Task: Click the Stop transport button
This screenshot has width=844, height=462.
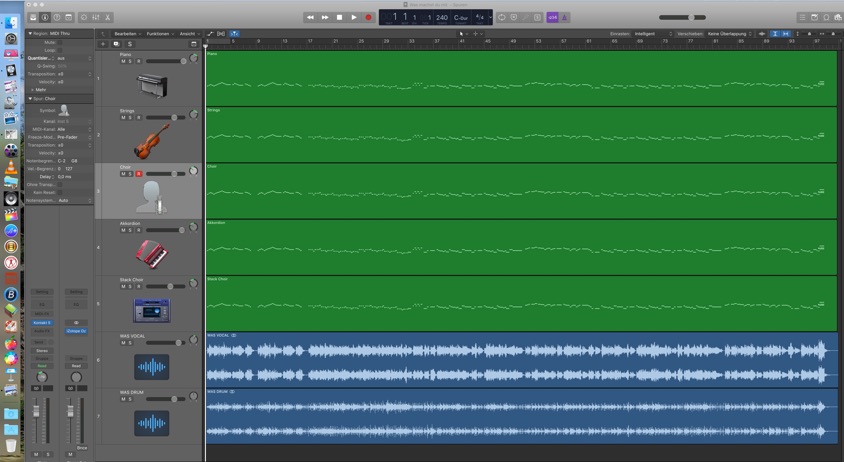Action: click(339, 17)
